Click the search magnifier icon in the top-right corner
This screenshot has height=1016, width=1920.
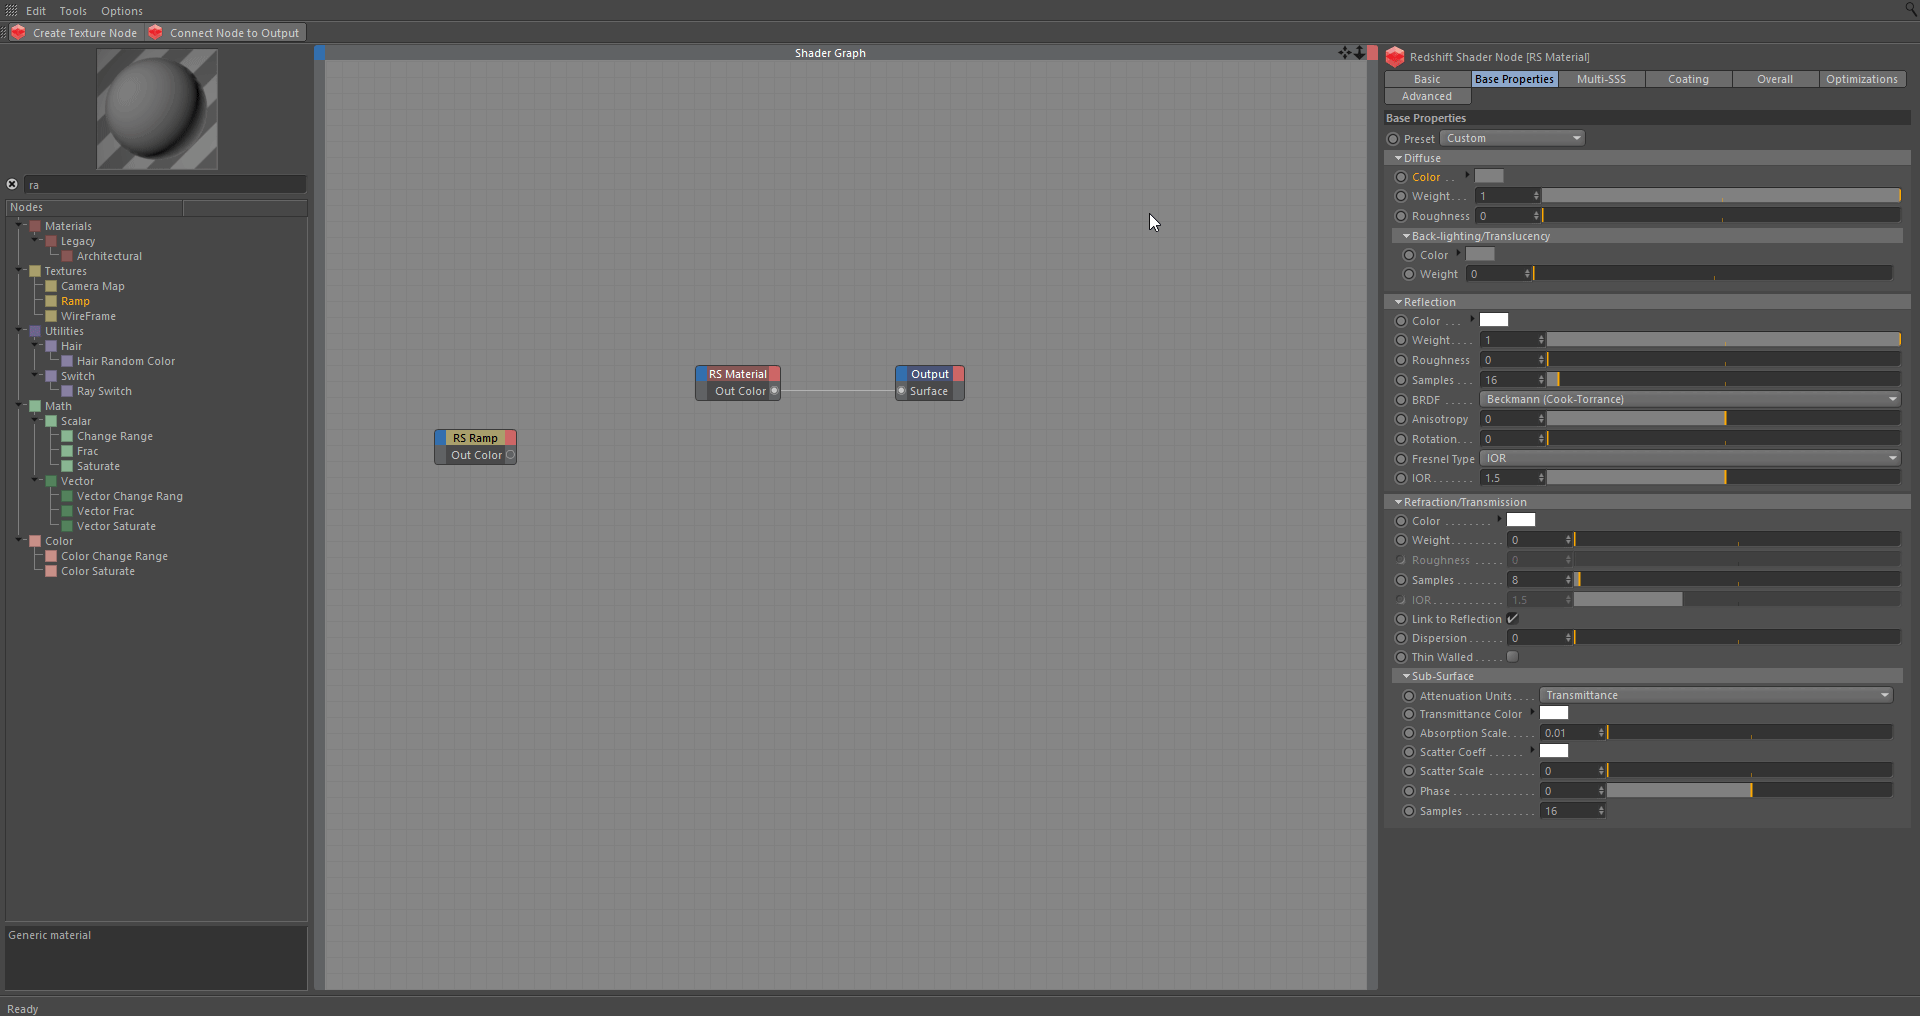tap(1910, 9)
